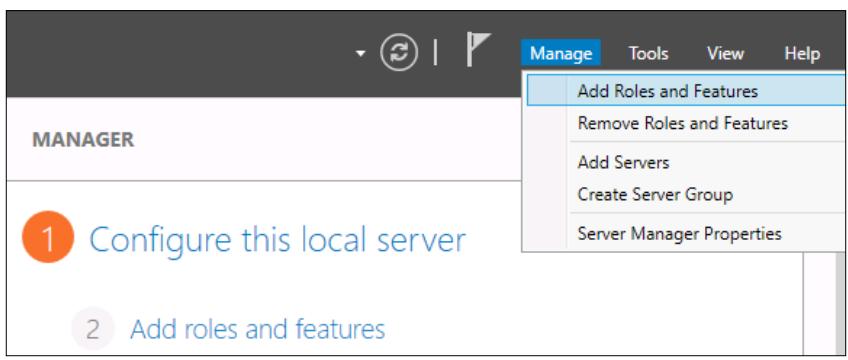Click Add roles and features link
848x360 pixels.
[257, 329]
